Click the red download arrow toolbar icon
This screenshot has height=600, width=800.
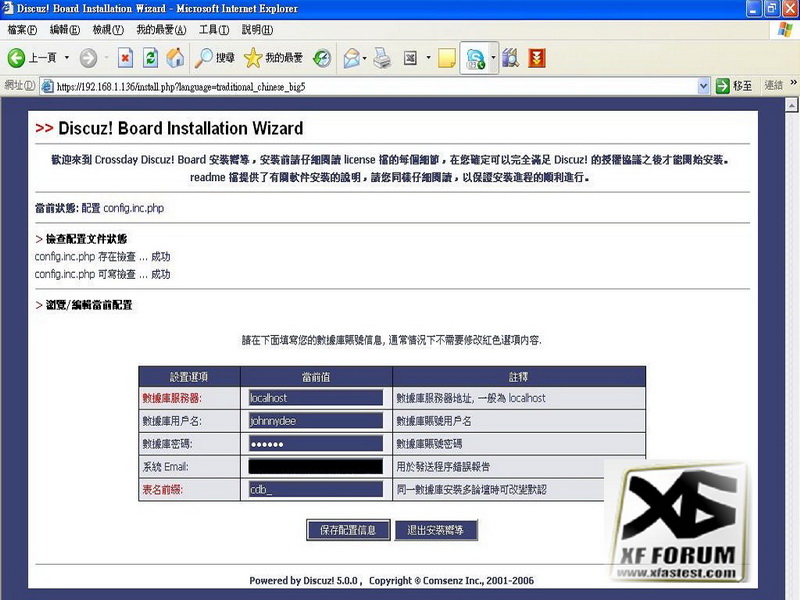537,58
